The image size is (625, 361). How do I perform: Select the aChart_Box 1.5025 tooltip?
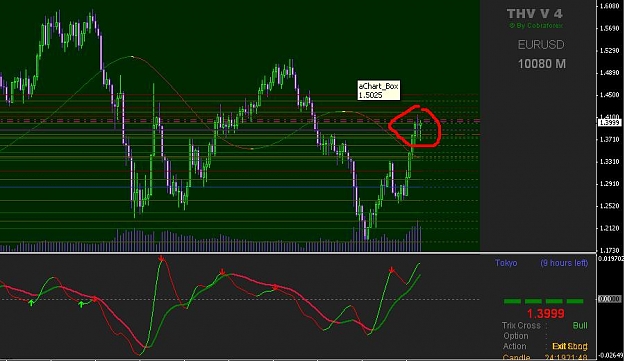tap(379, 90)
